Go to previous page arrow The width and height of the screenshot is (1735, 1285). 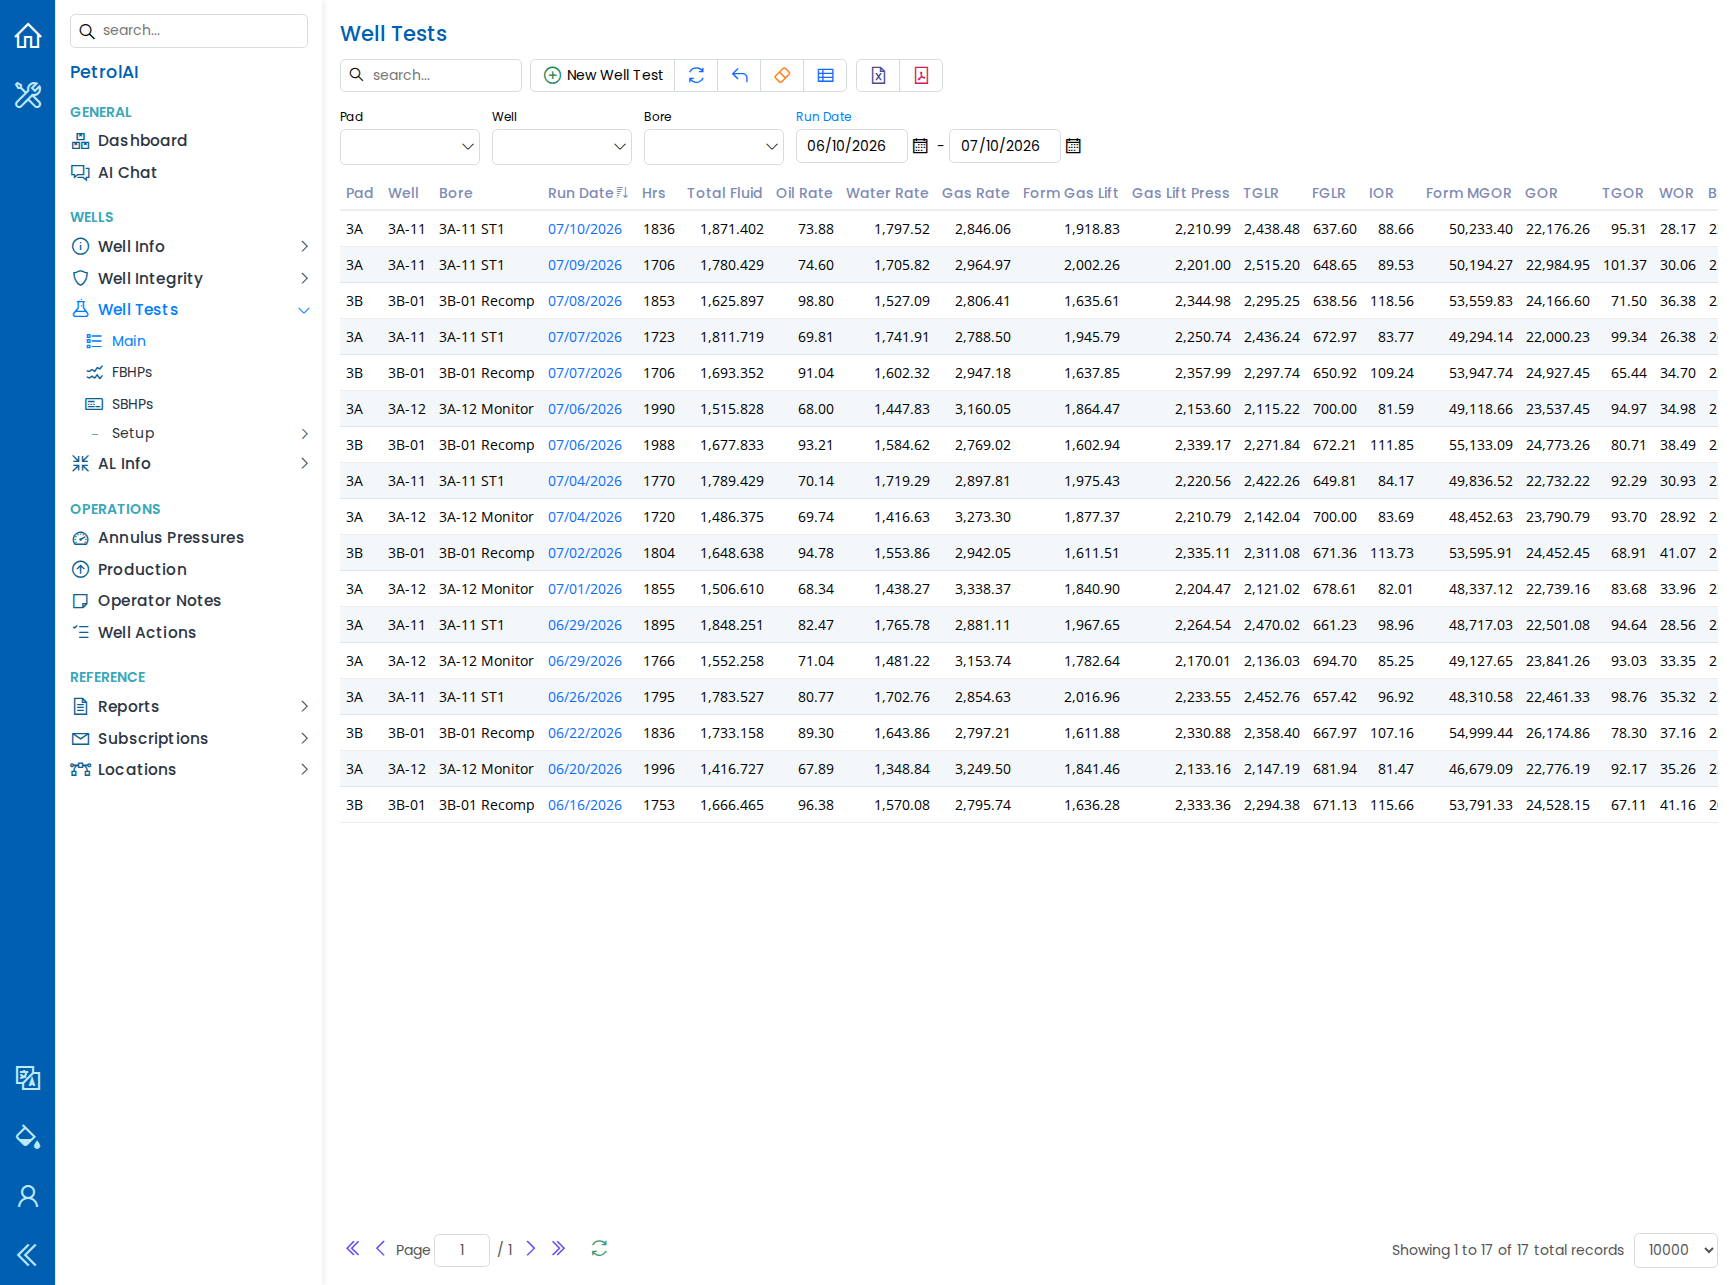[380, 1249]
